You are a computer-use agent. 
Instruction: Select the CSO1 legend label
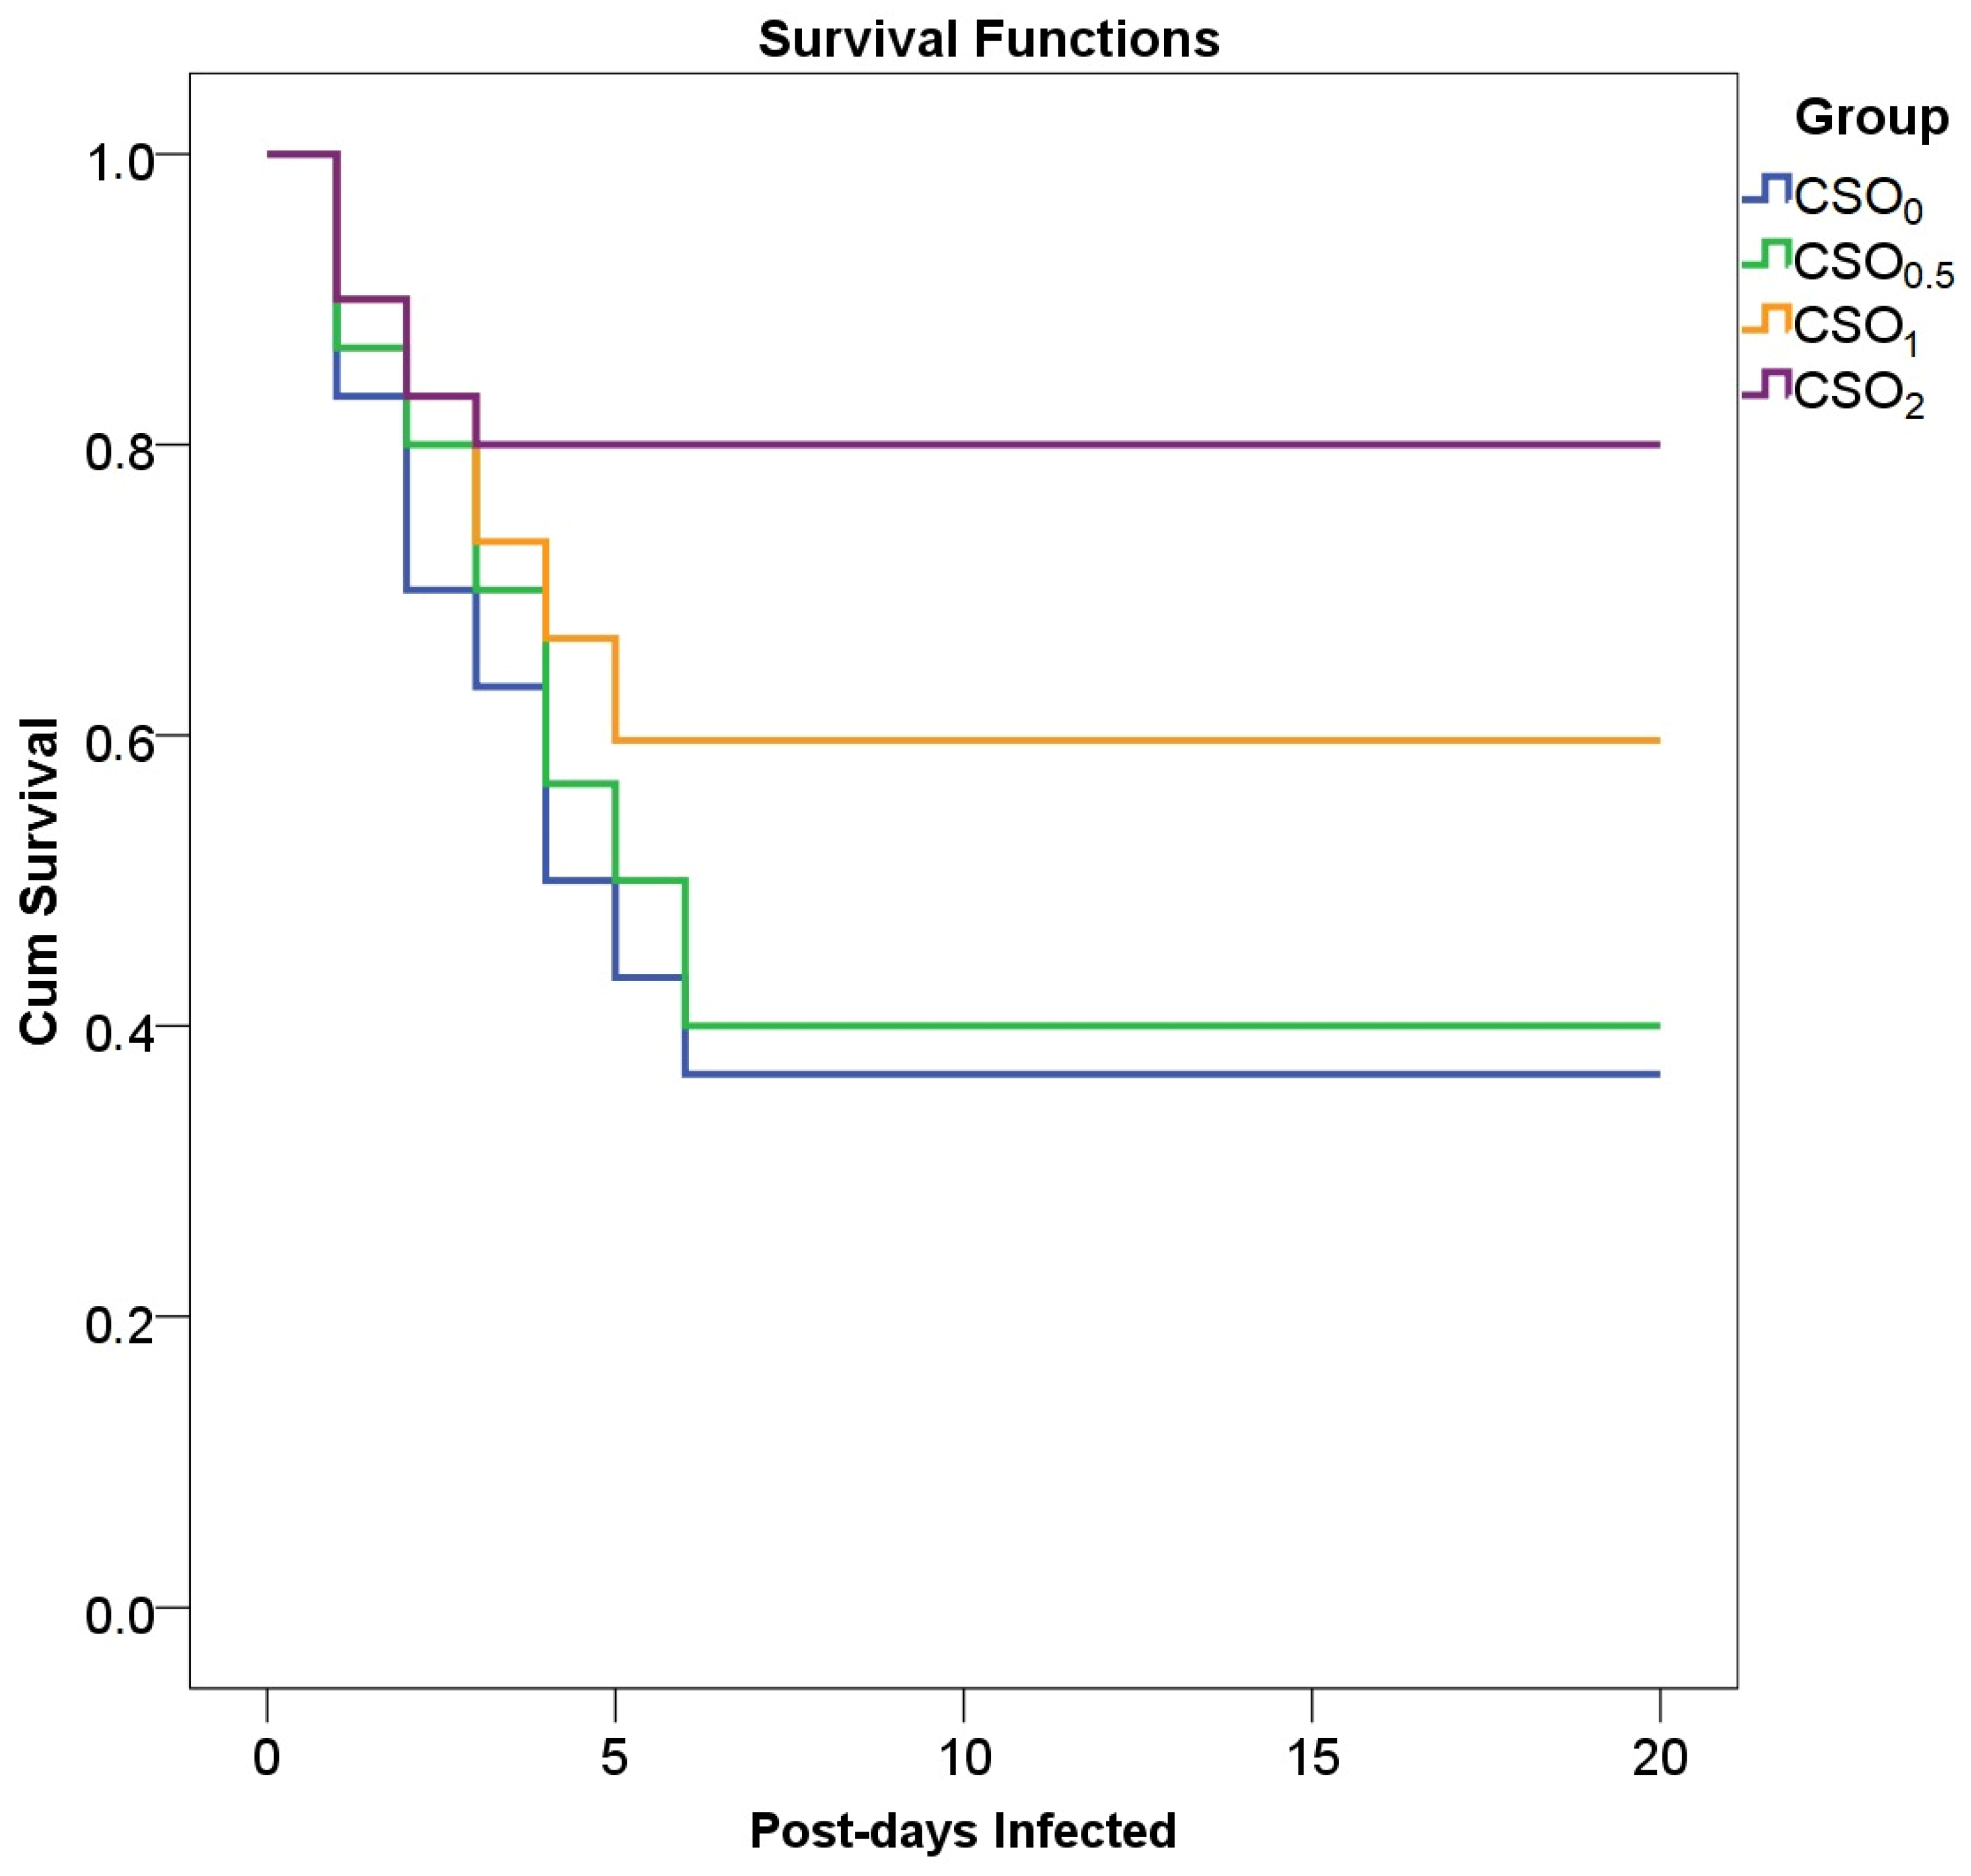coord(1855,329)
